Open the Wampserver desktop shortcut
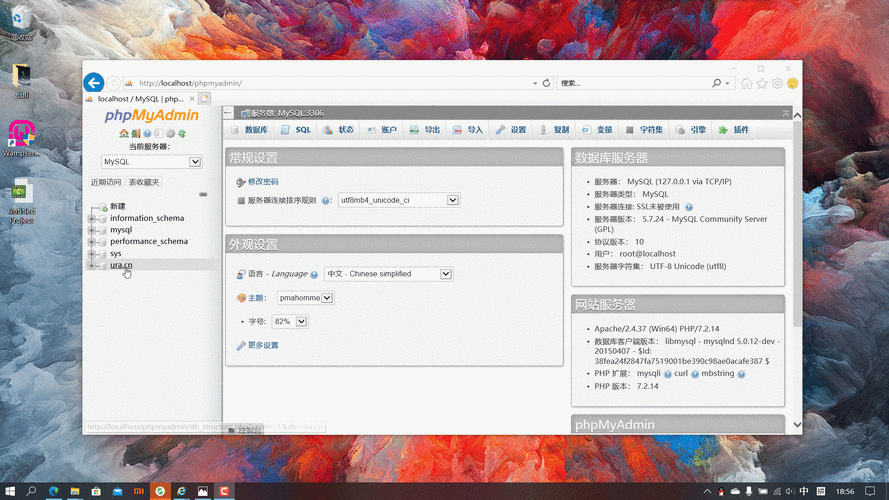This screenshot has width=889, height=500. coord(21,138)
